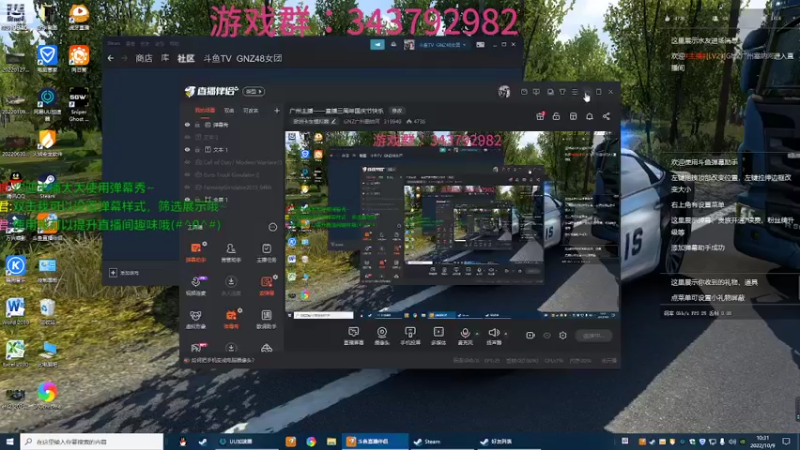Open the 商店 tab in Steam

[x=144, y=58]
